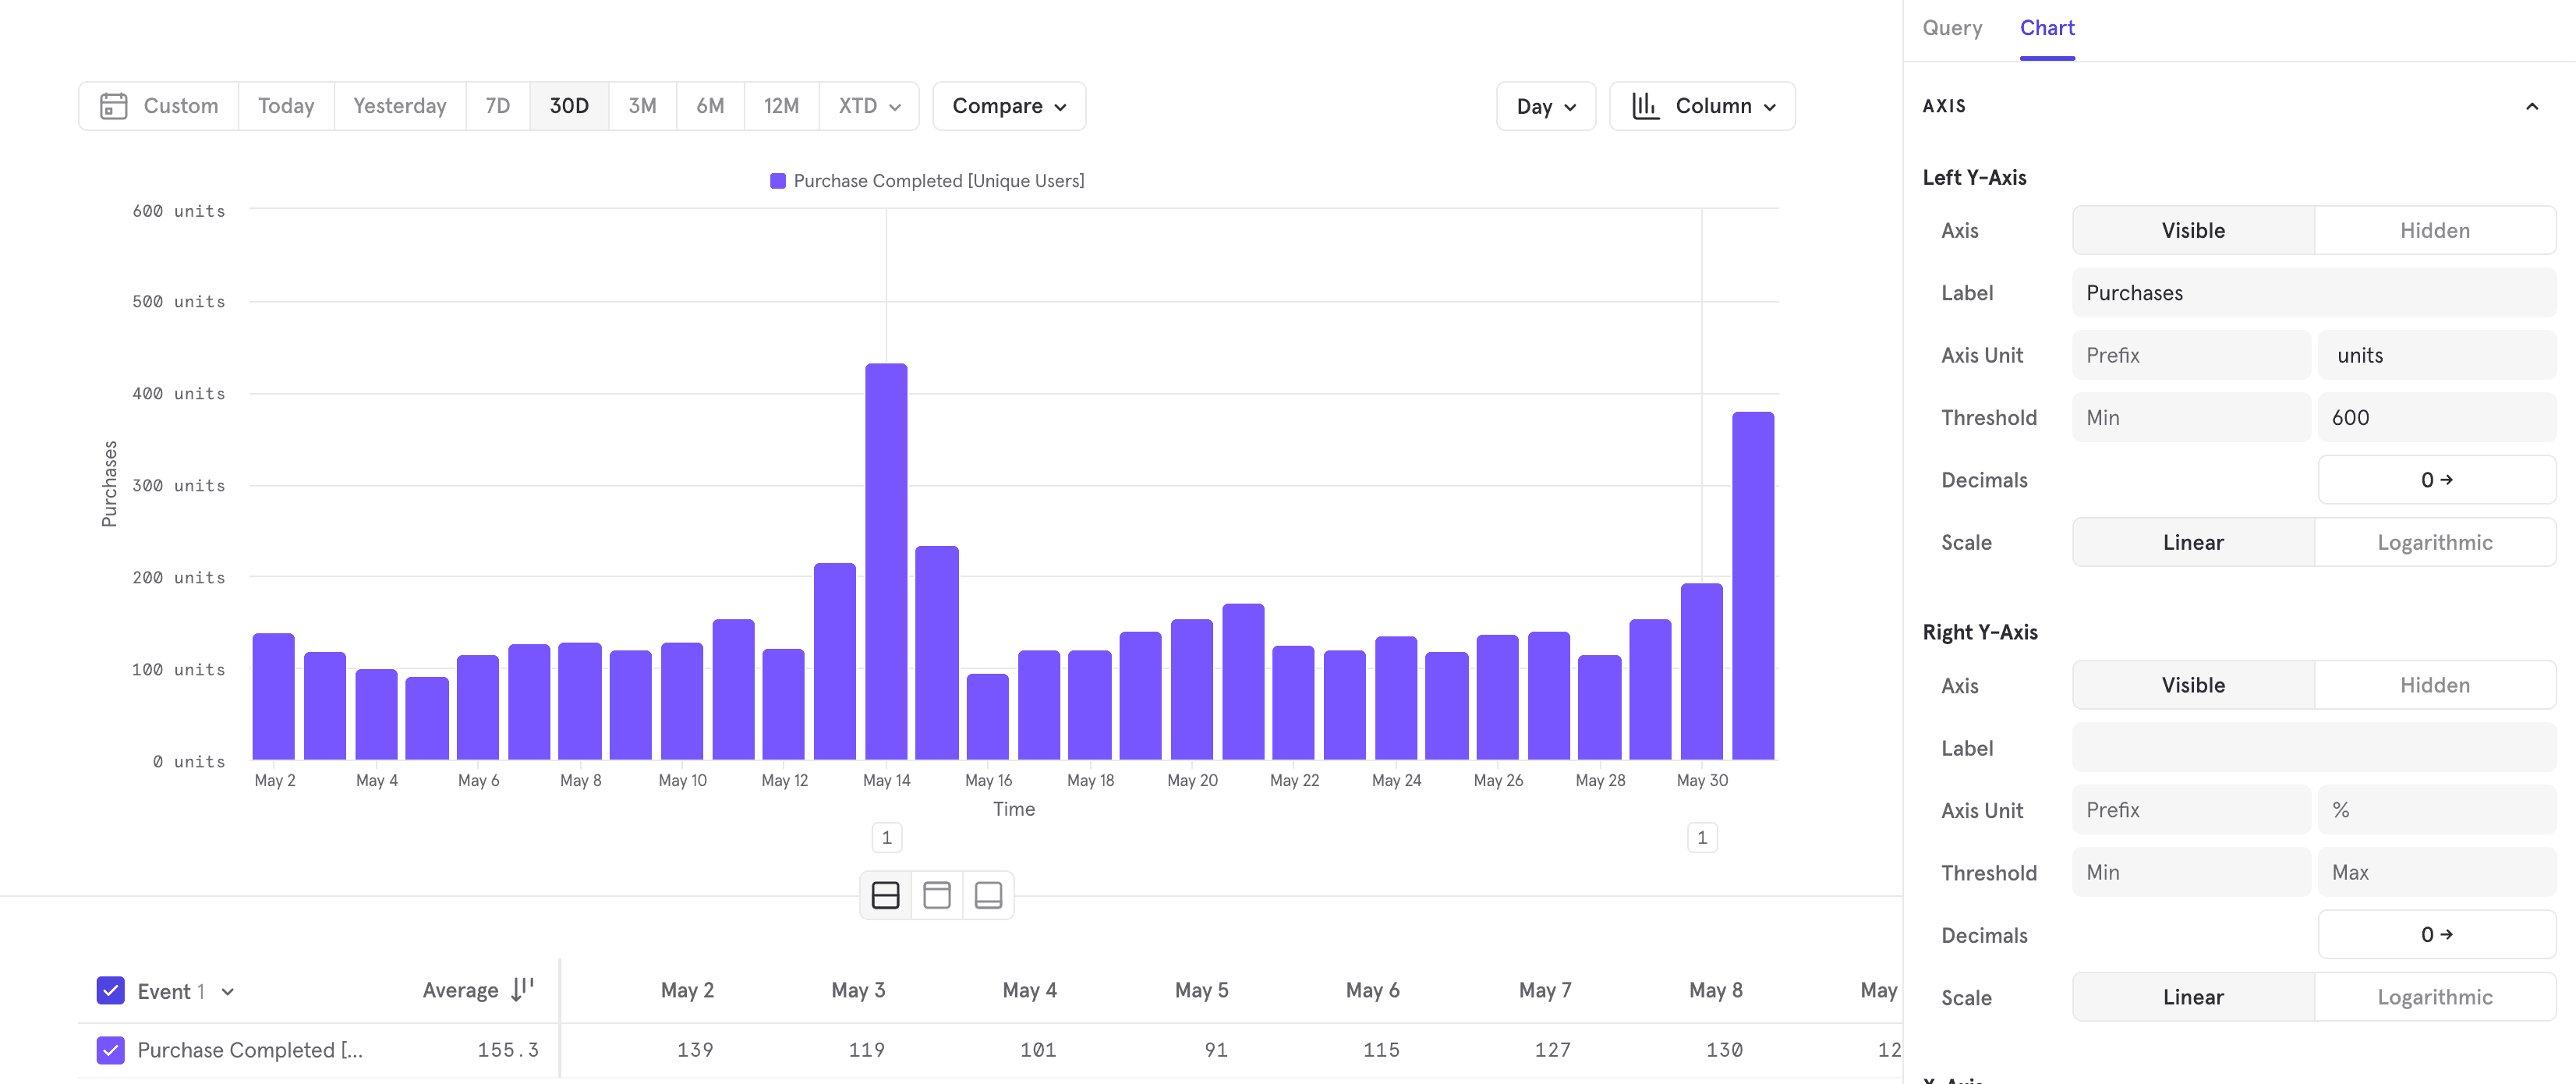Set Left Y-Axis to Hidden
The image size is (2576, 1084).
2434,231
